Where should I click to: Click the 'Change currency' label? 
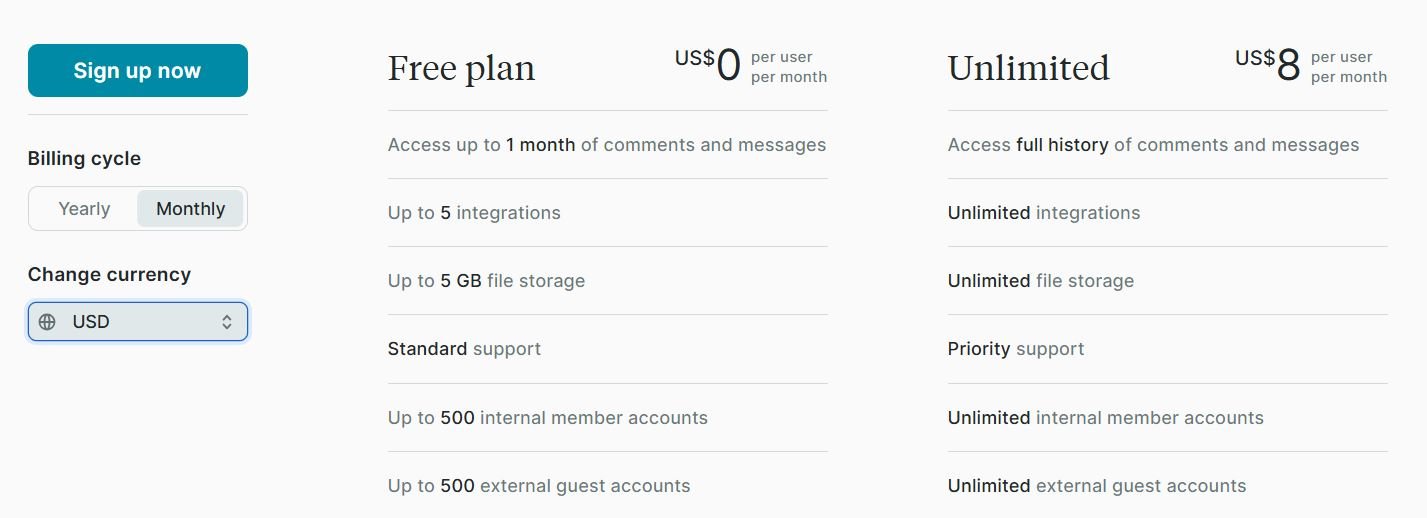pyautogui.click(x=109, y=275)
